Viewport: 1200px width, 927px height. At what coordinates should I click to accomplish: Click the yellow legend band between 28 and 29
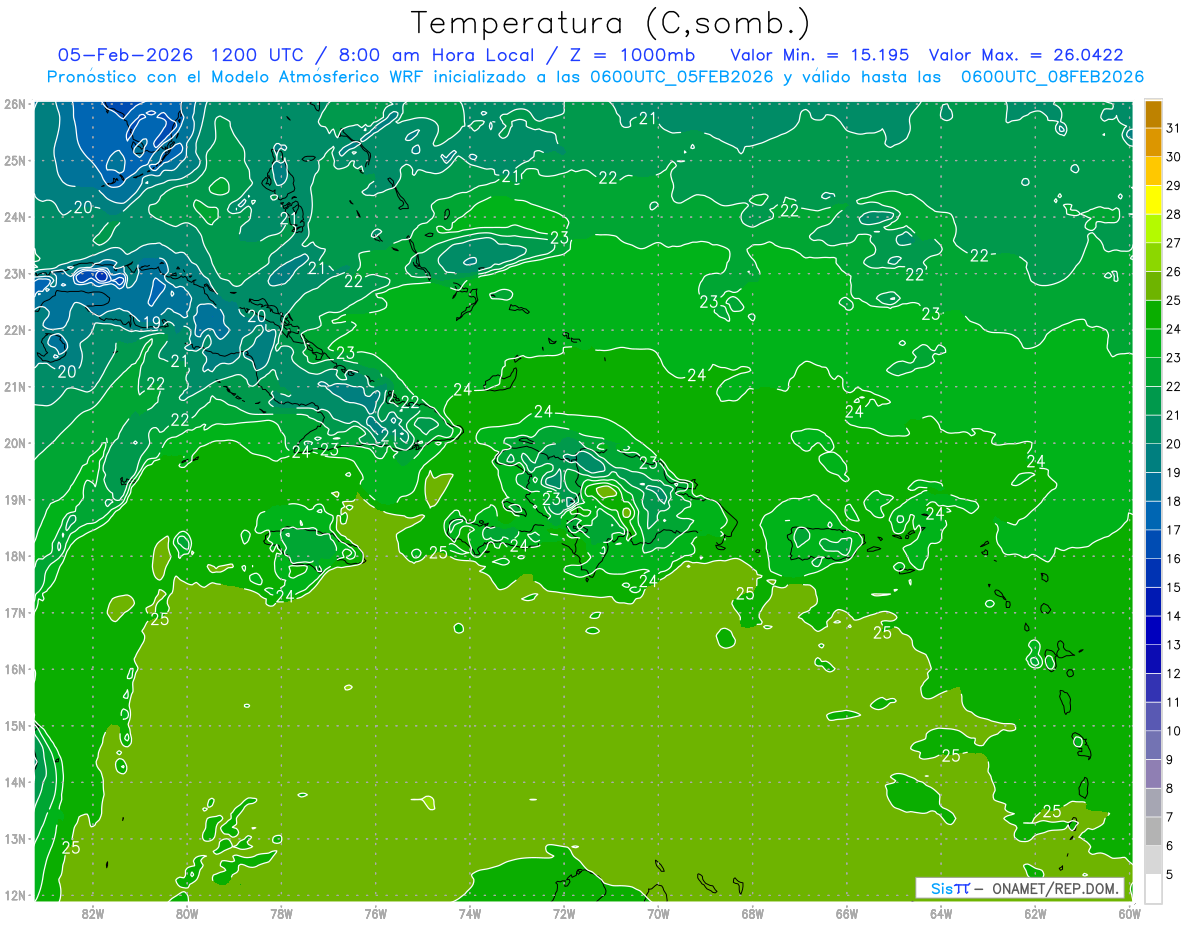(x=1153, y=200)
